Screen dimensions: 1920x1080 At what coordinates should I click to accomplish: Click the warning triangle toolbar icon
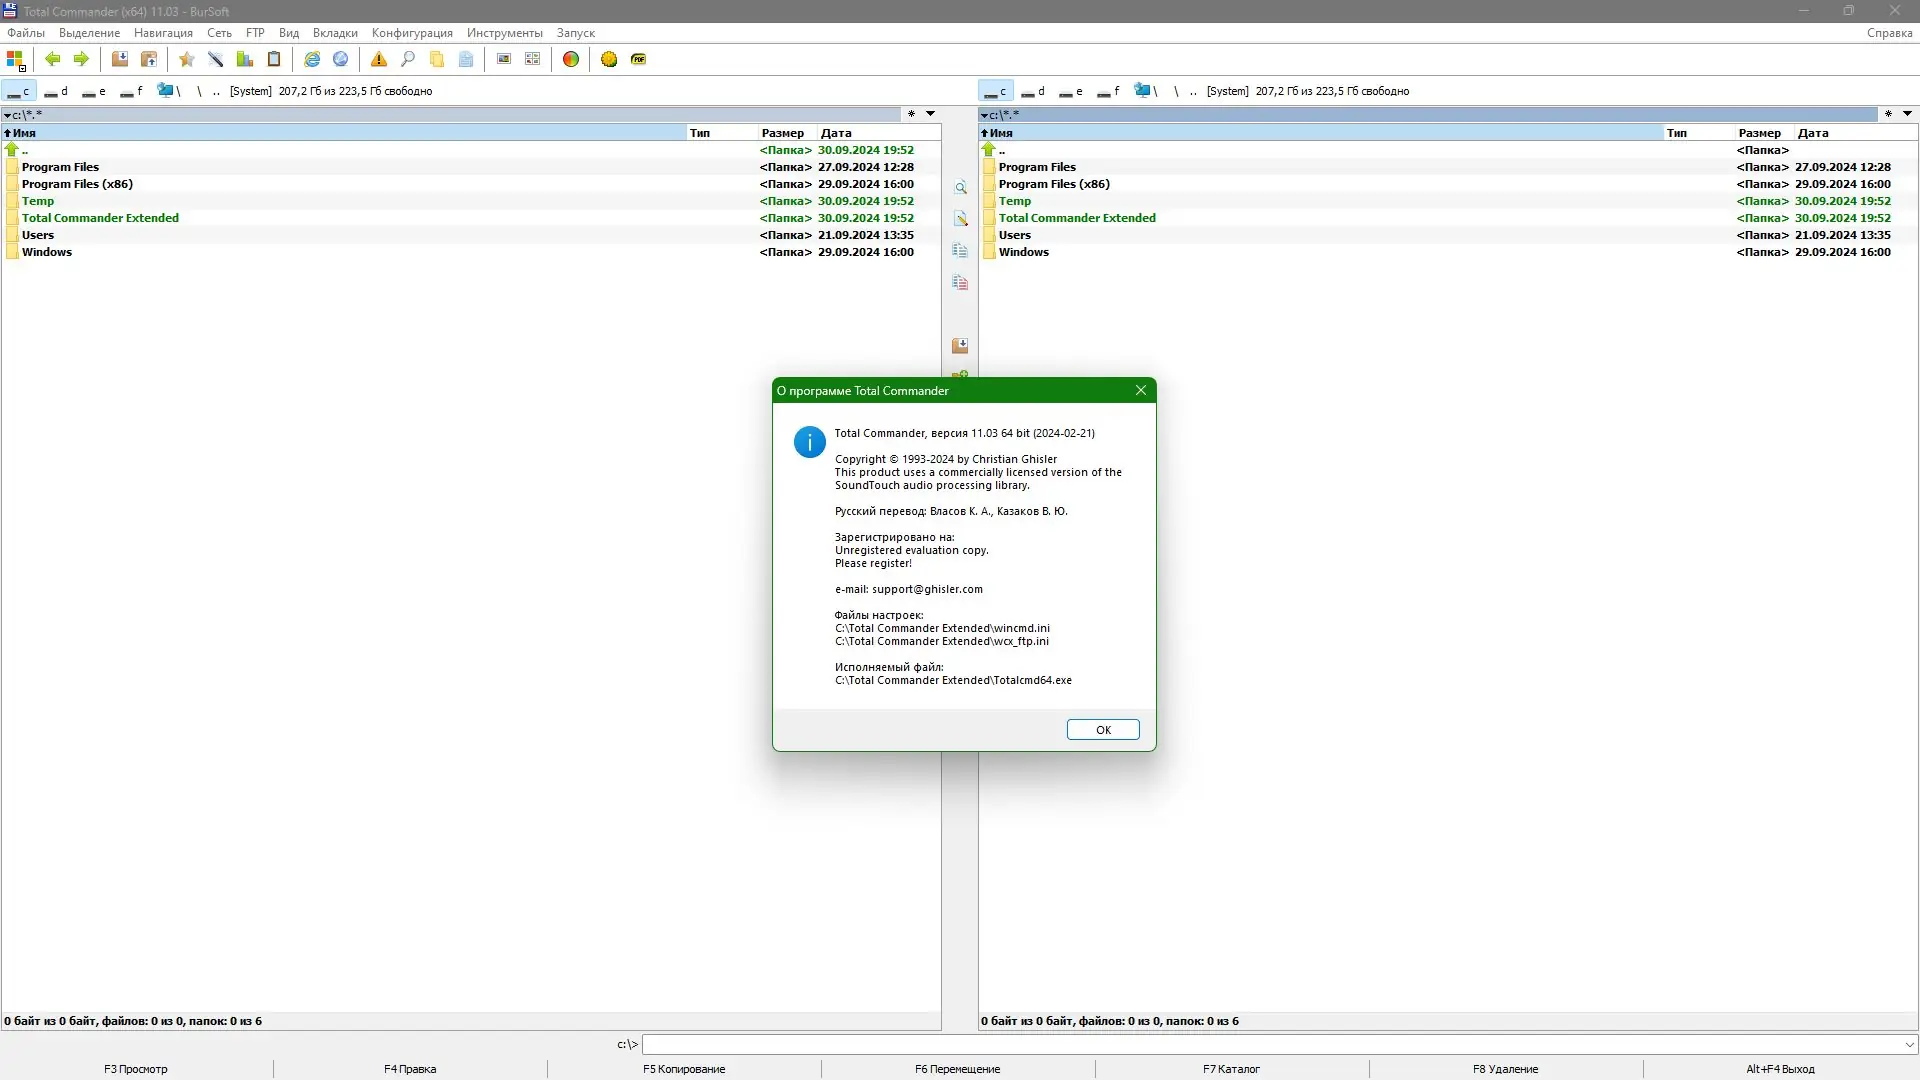pos(379,59)
